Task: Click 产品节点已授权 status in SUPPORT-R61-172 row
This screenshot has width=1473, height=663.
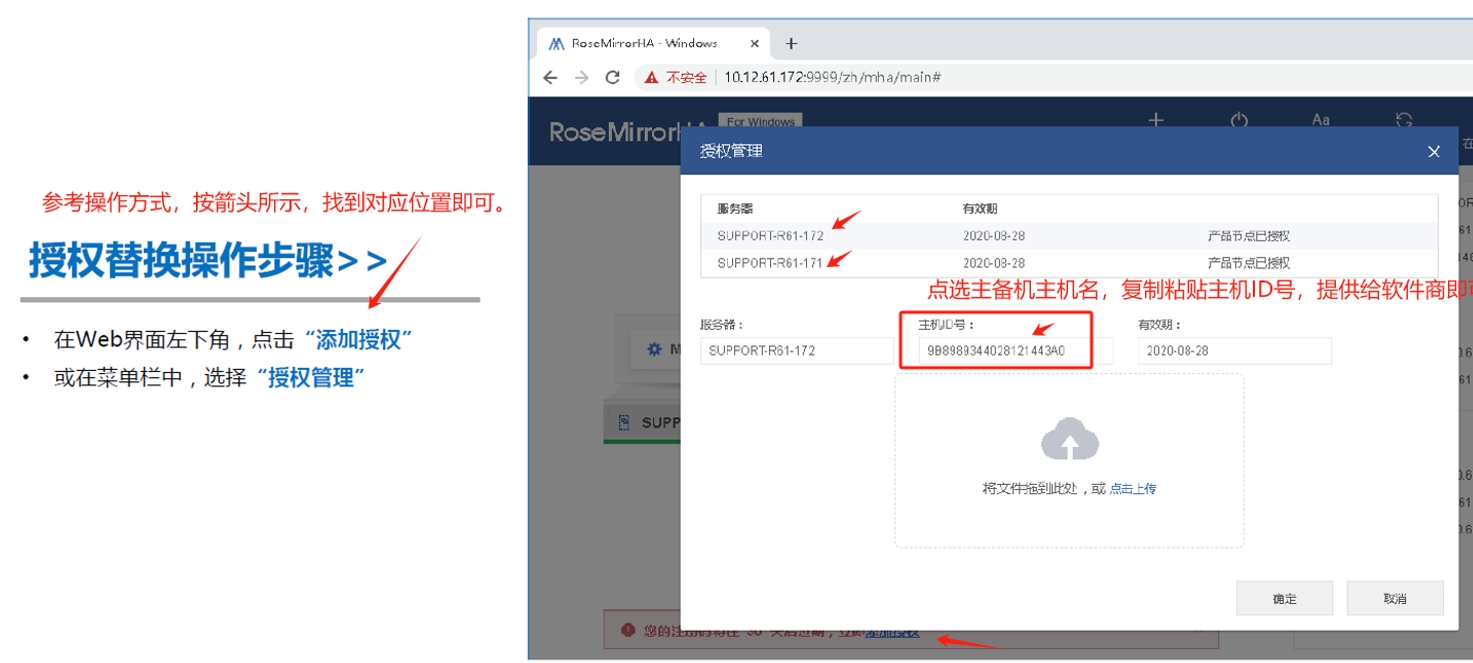Action: 1249,236
